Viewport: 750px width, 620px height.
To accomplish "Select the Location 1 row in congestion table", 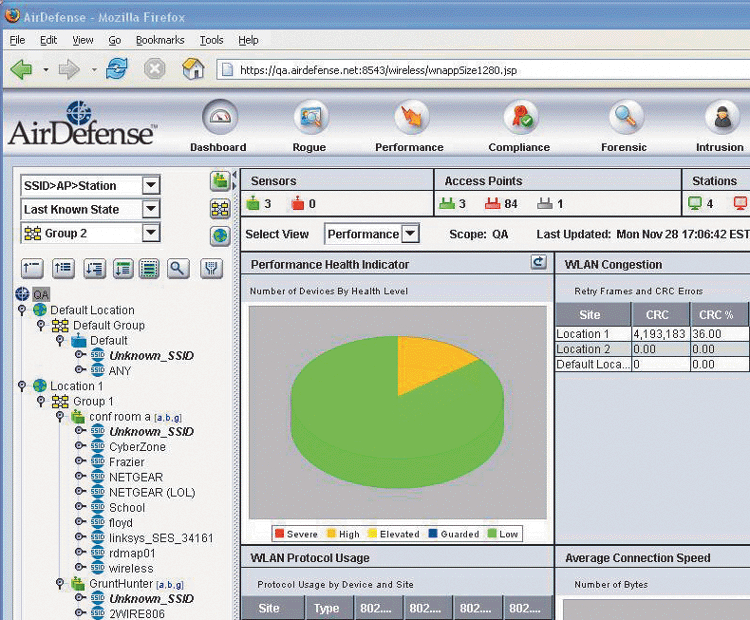I will point(652,334).
